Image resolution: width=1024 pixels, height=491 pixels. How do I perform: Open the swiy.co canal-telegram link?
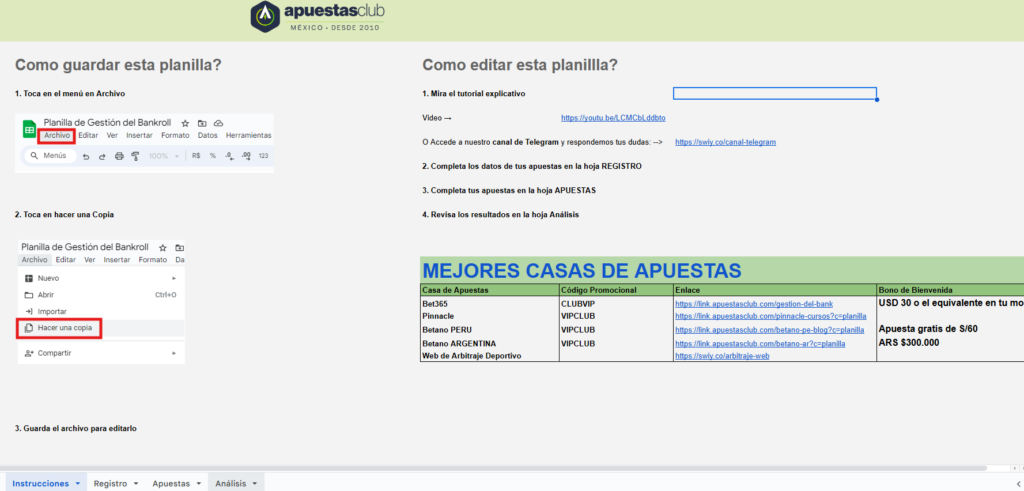click(726, 142)
